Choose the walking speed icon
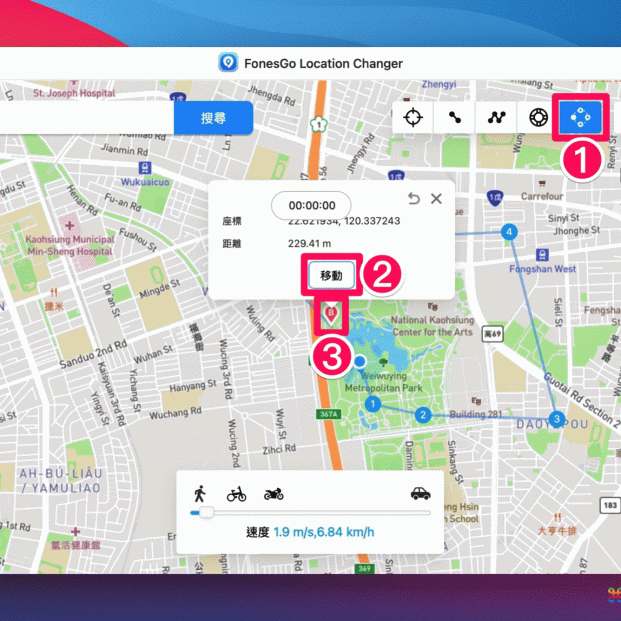The height and width of the screenshot is (621, 621). coord(200,493)
